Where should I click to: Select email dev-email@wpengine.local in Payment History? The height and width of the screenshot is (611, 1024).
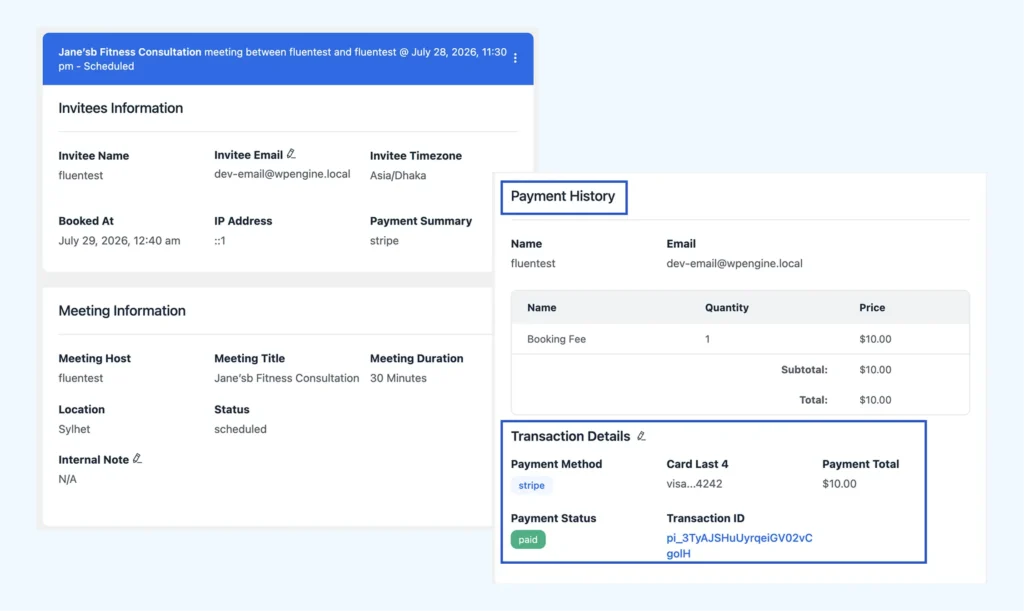point(734,263)
